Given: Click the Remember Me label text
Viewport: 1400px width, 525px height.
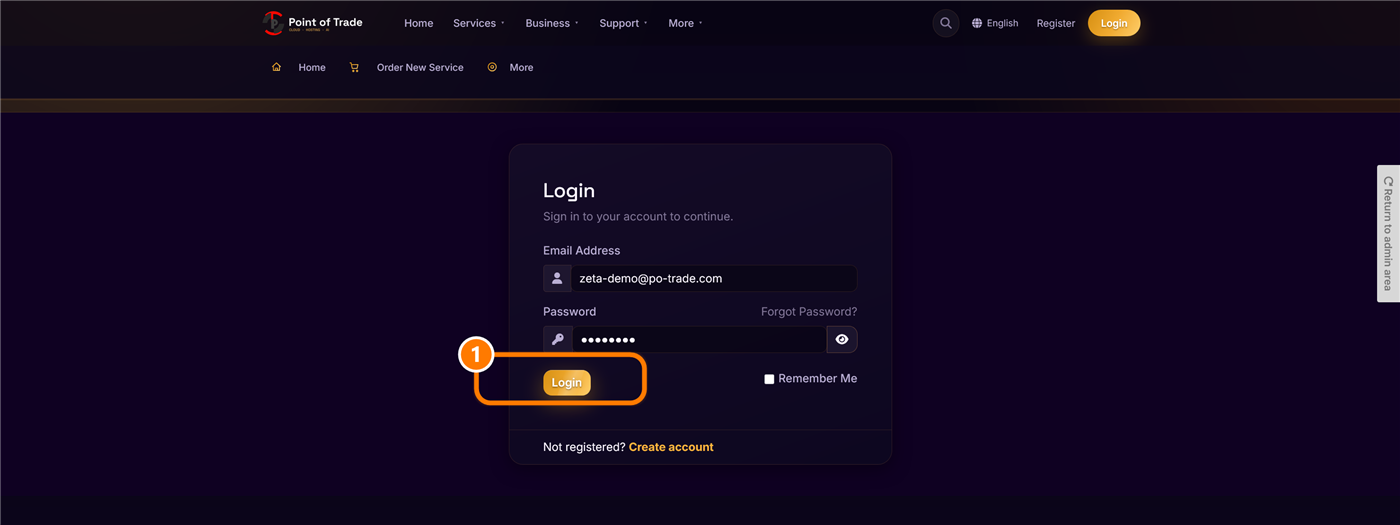Looking at the screenshot, I should [818, 379].
